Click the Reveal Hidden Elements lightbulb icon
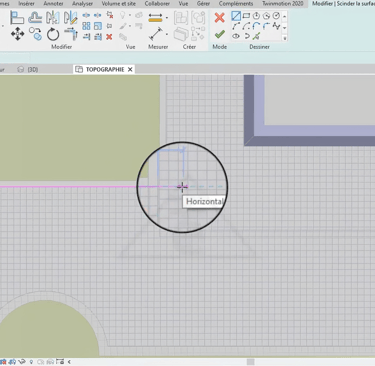 [31, 362]
